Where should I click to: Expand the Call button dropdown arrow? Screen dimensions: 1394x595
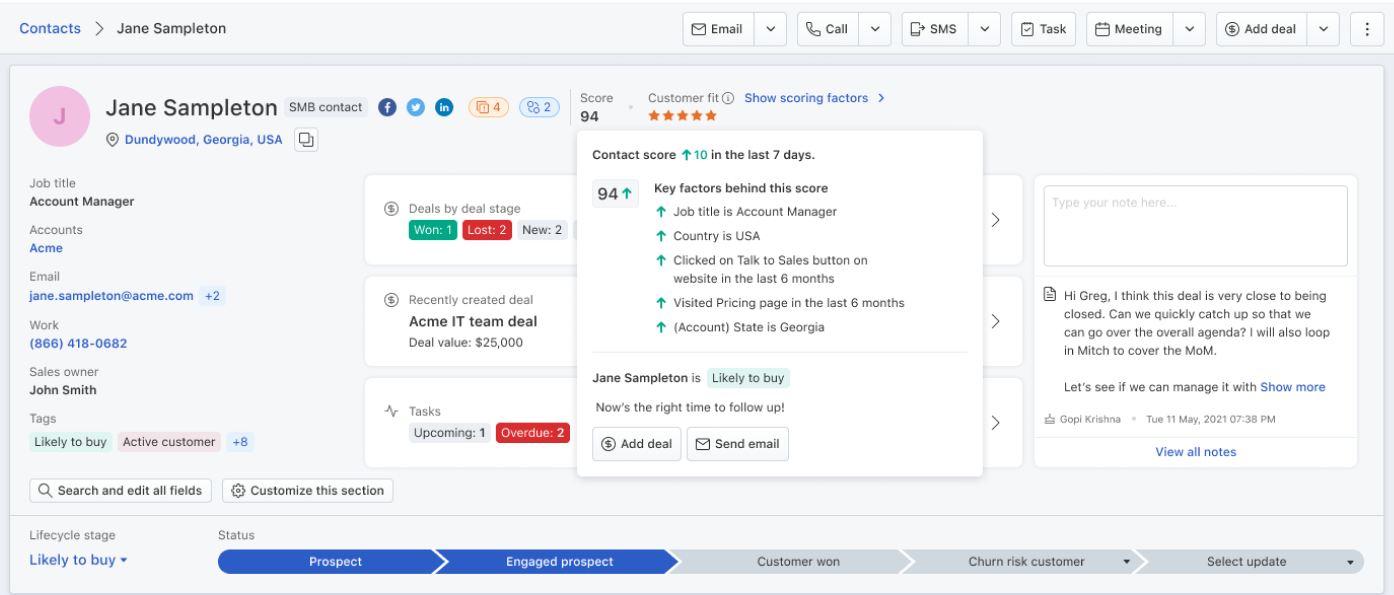[x=874, y=29]
